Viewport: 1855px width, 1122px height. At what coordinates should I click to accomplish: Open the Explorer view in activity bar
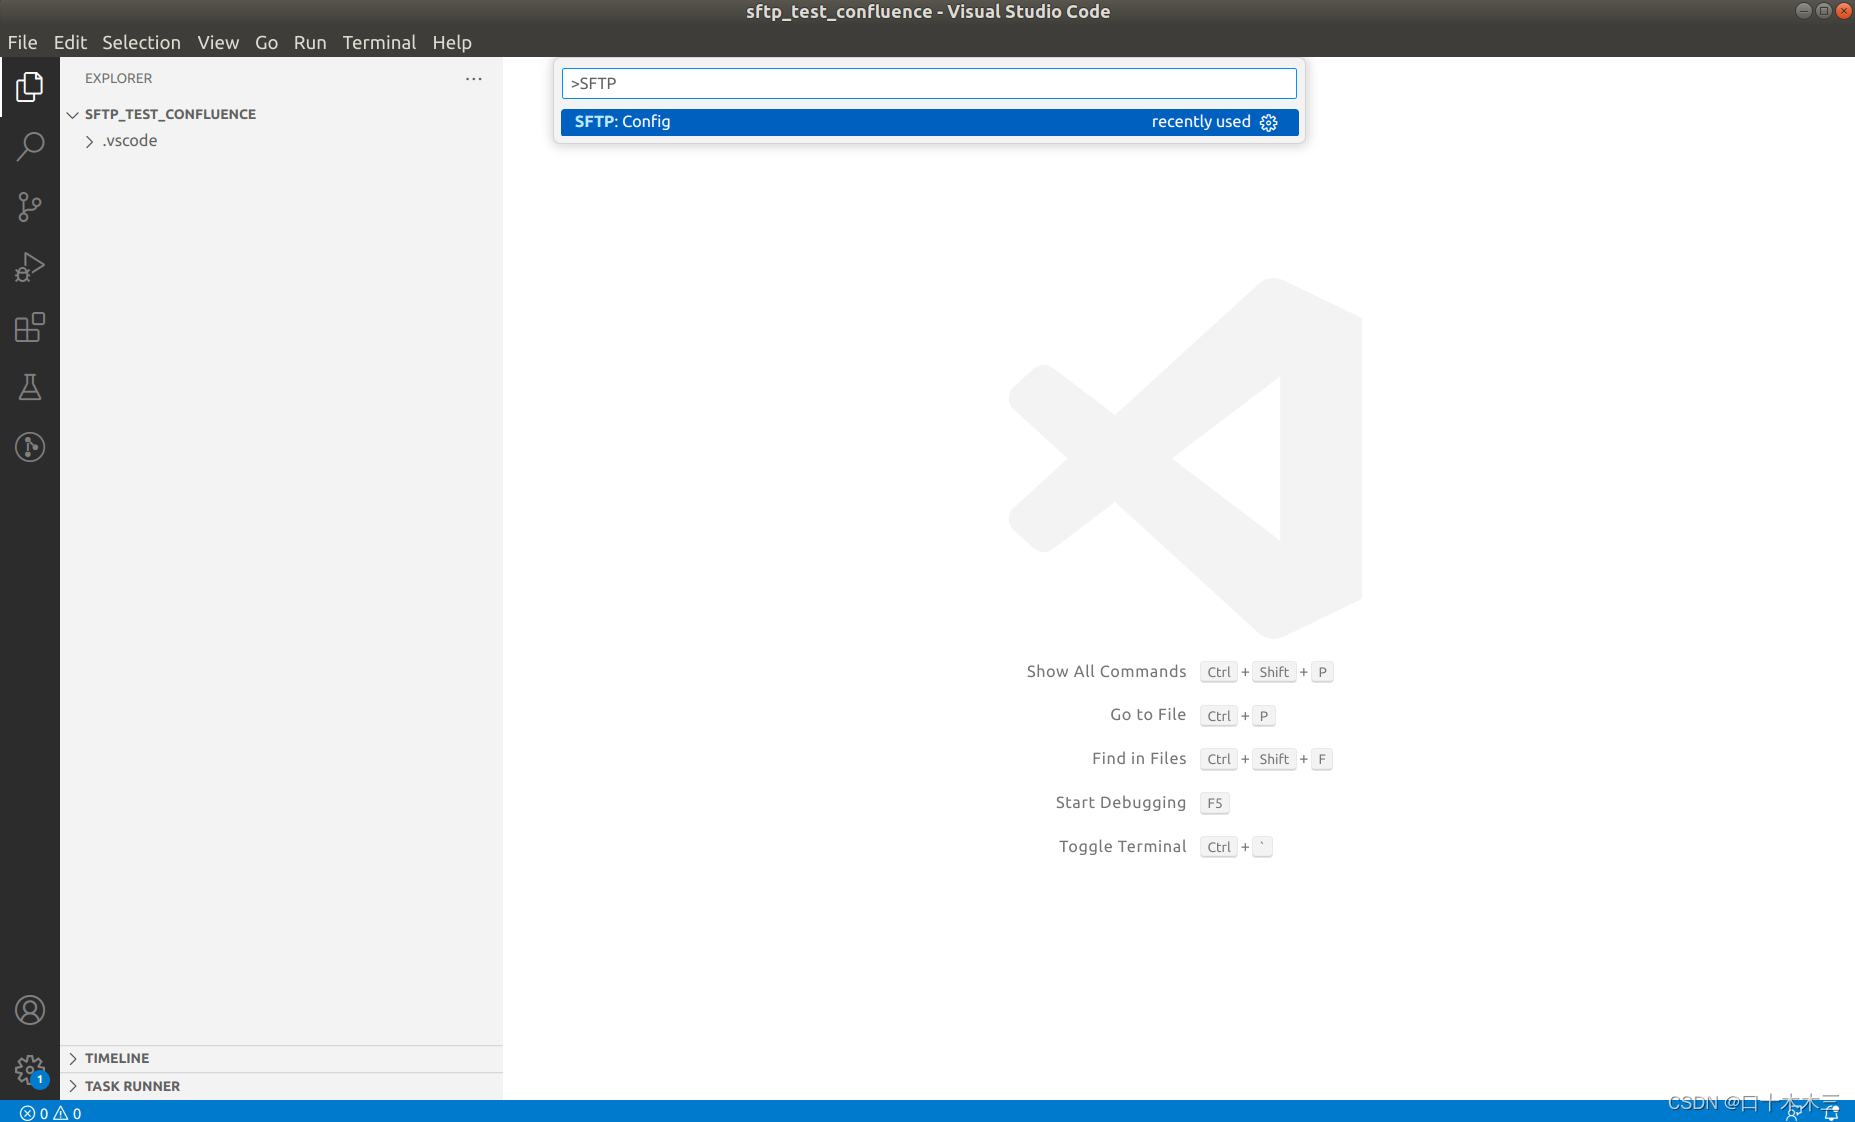tap(30, 87)
